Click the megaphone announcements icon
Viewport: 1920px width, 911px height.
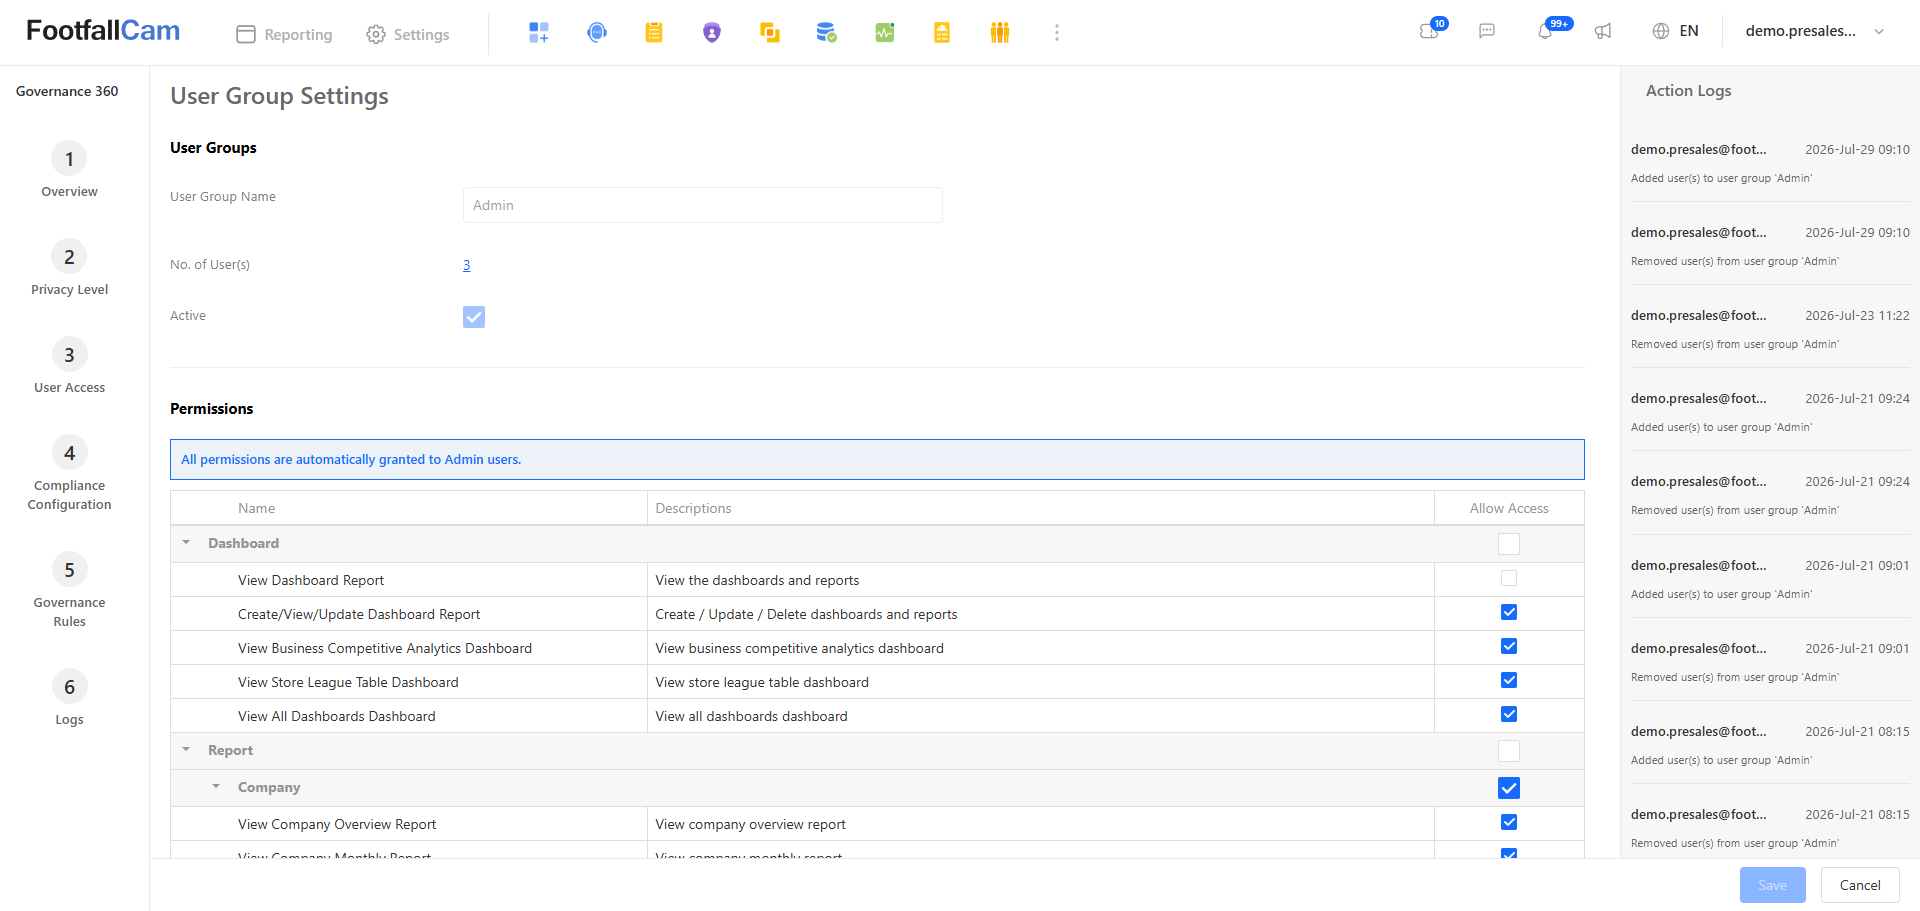click(1603, 31)
